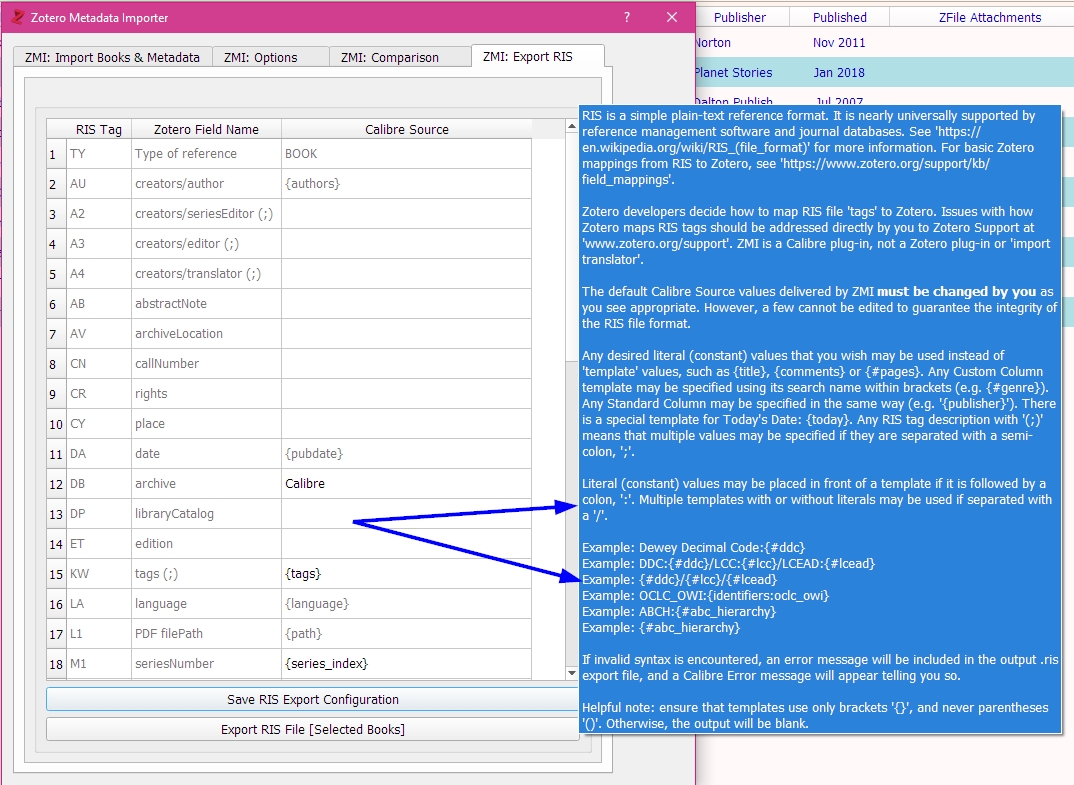Click the Calibre Source cell for rights row

pos(406,394)
